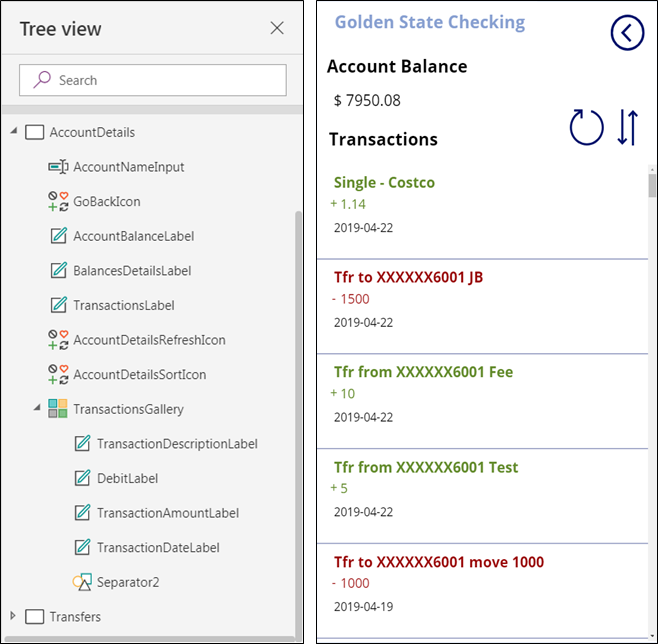Click the tree view Search field
The image size is (658, 644).
[x=153, y=80]
